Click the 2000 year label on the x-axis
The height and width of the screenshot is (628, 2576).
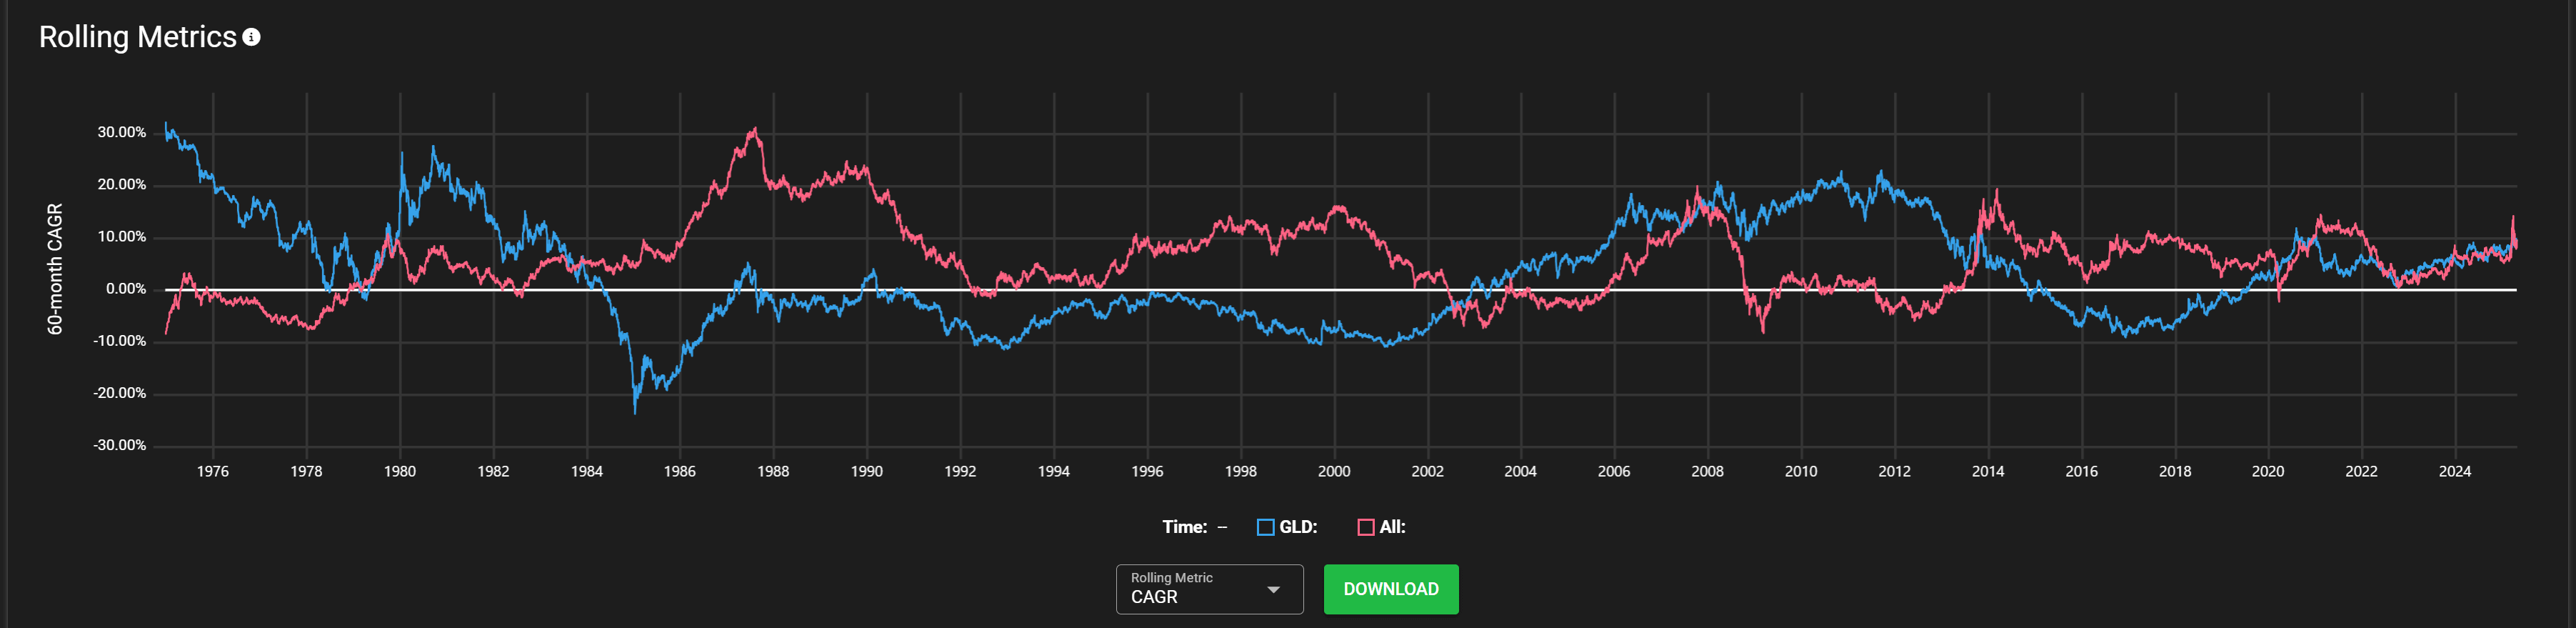pos(1333,471)
